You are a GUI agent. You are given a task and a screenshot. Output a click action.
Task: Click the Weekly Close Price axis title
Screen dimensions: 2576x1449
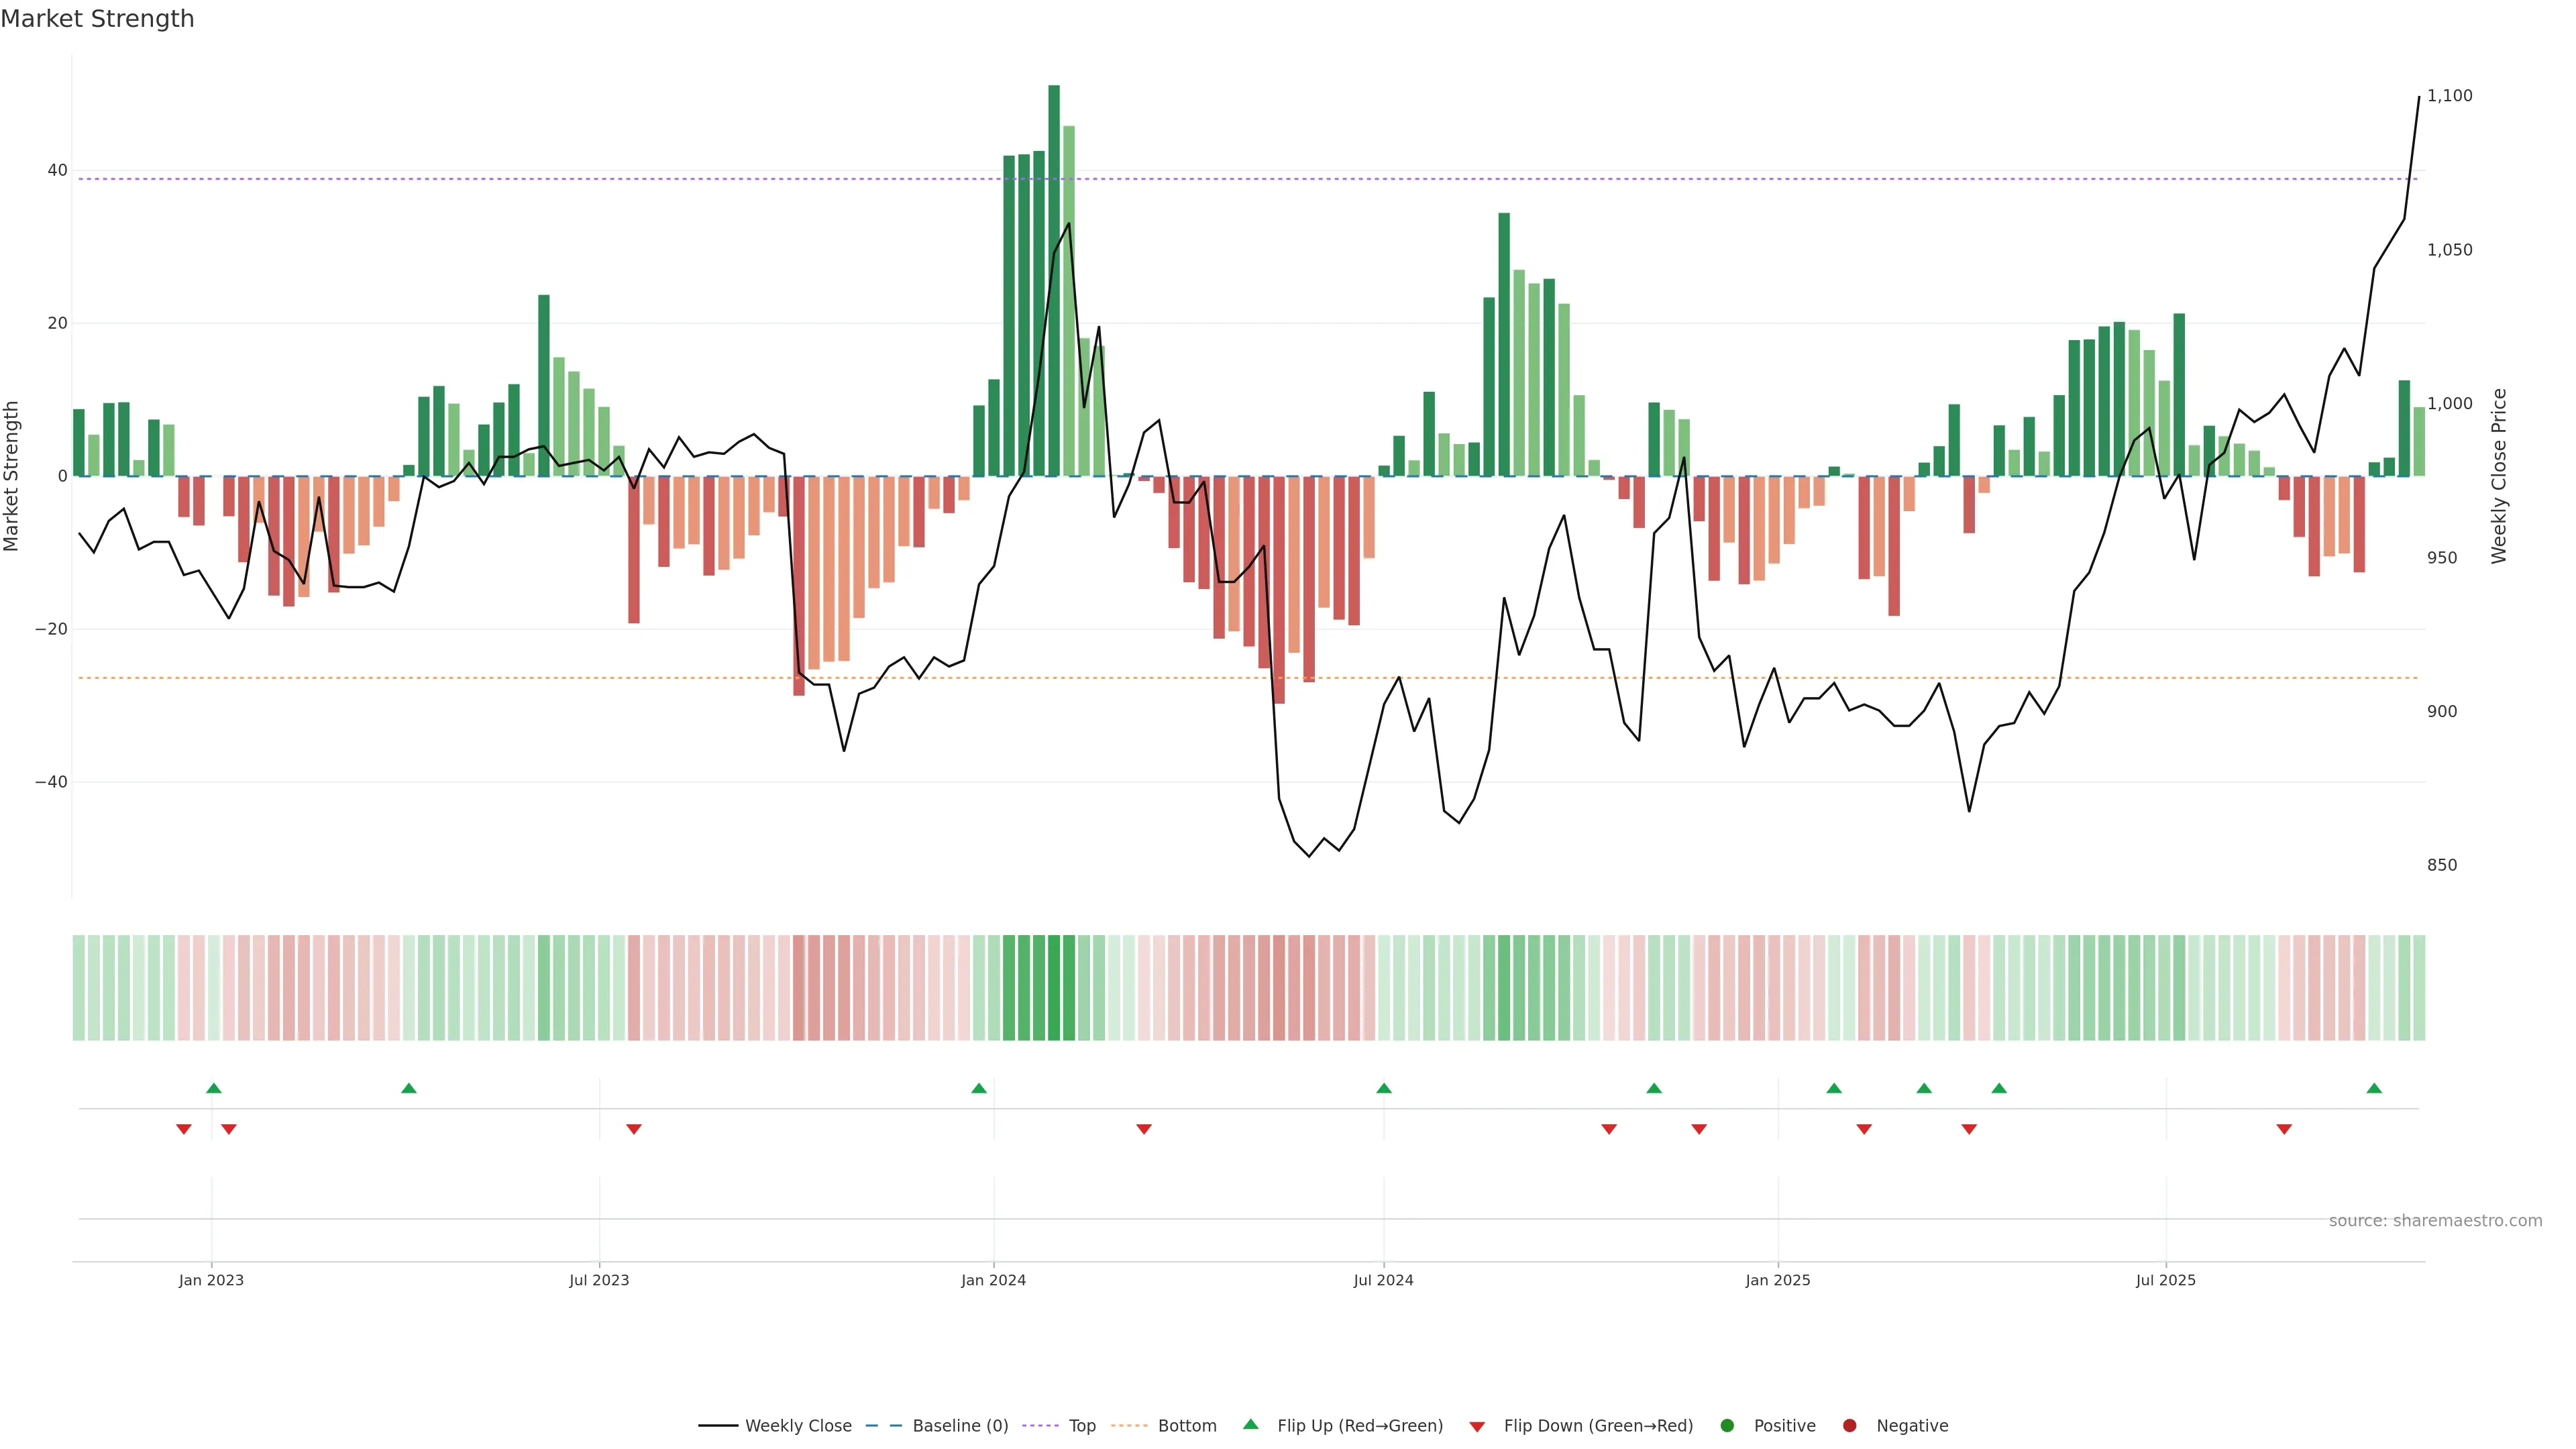pos(2499,476)
